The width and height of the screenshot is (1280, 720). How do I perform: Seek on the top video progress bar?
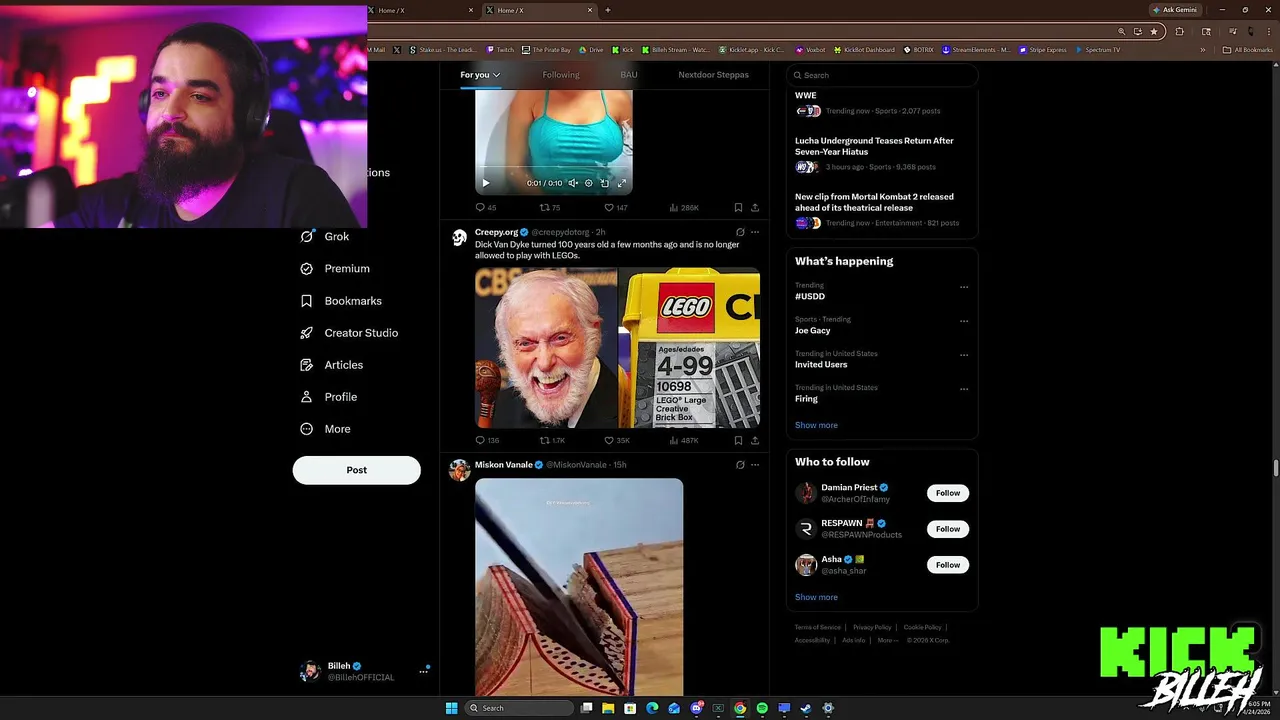[x=553, y=168]
